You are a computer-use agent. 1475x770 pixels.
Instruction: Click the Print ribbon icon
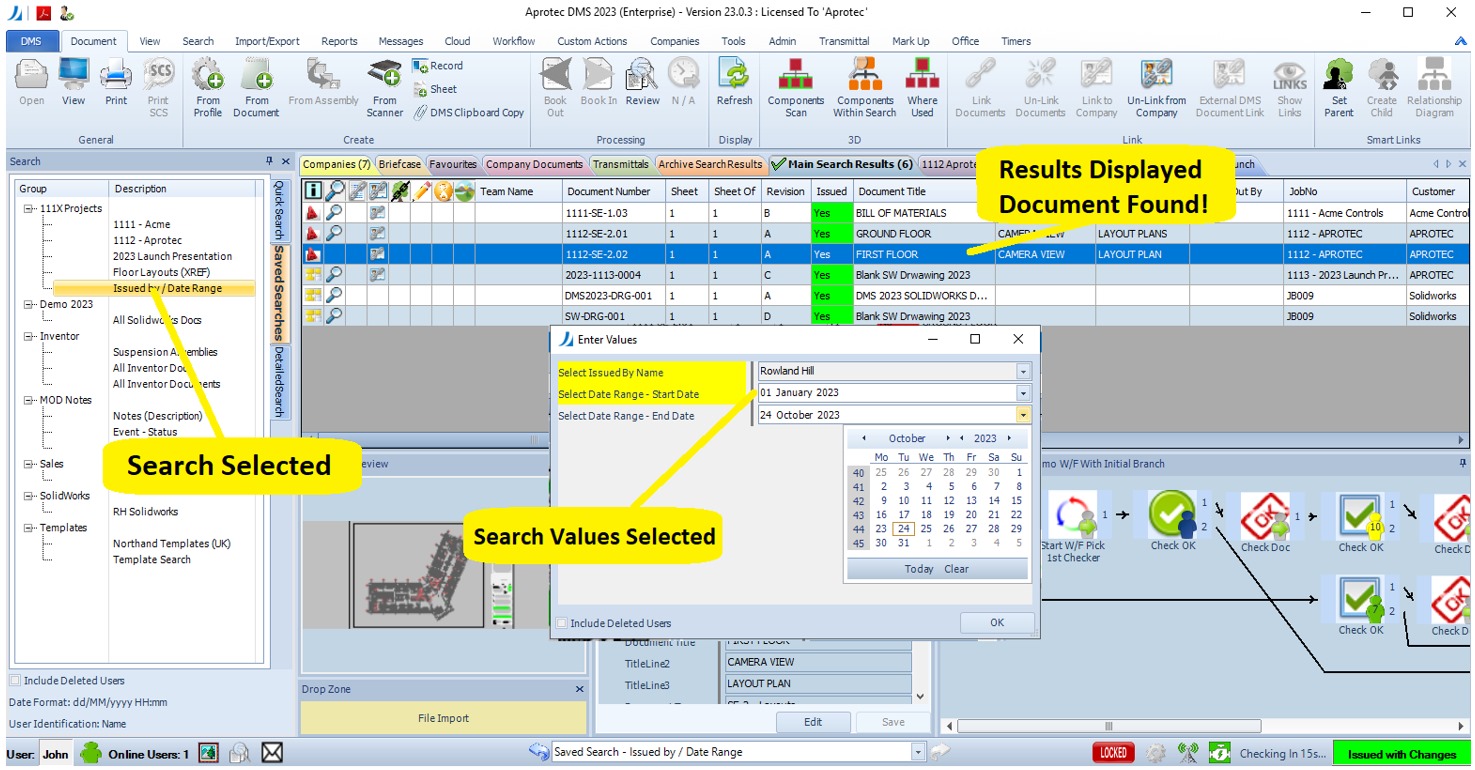[x=116, y=82]
